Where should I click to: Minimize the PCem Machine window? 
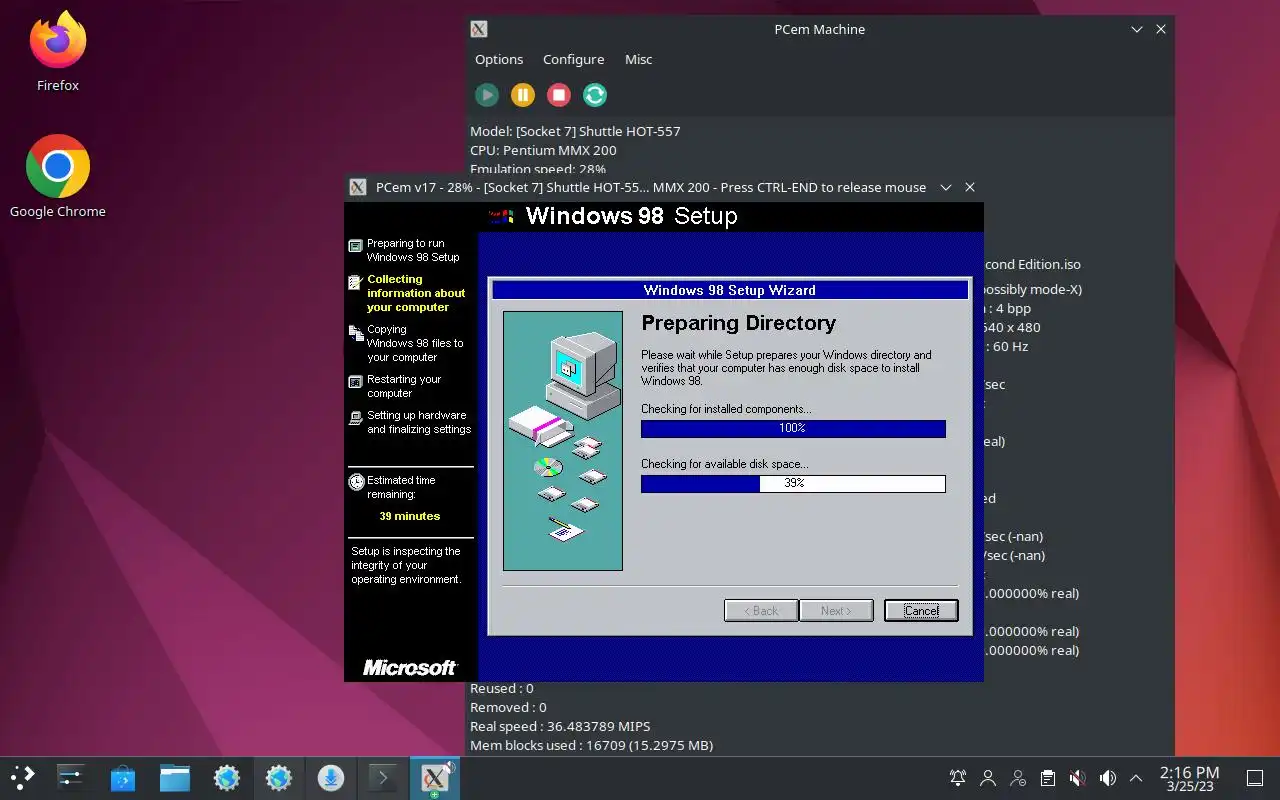click(x=1137, y=29)
